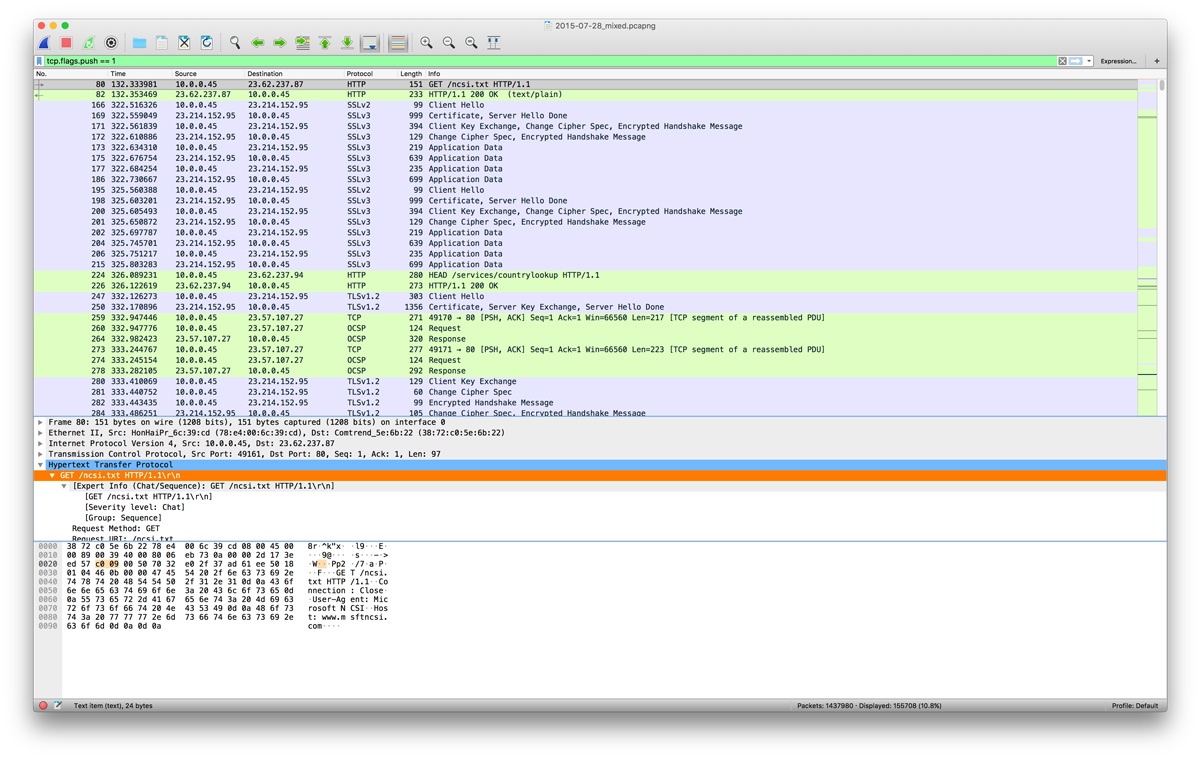This screenshot has height=759, width=1200.
Task: Select packet 250 showing Server Hello Done
Action: (x=400, y=307)
